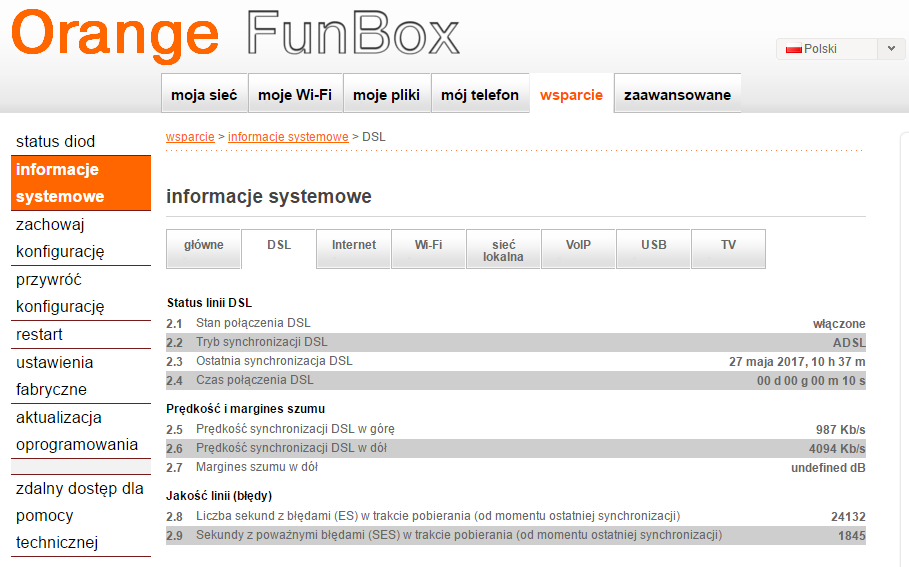Image resolution: width=909 pixels, height=567 pixels.
Task: Open the mój telefon menu
Action: click(480, 95)
